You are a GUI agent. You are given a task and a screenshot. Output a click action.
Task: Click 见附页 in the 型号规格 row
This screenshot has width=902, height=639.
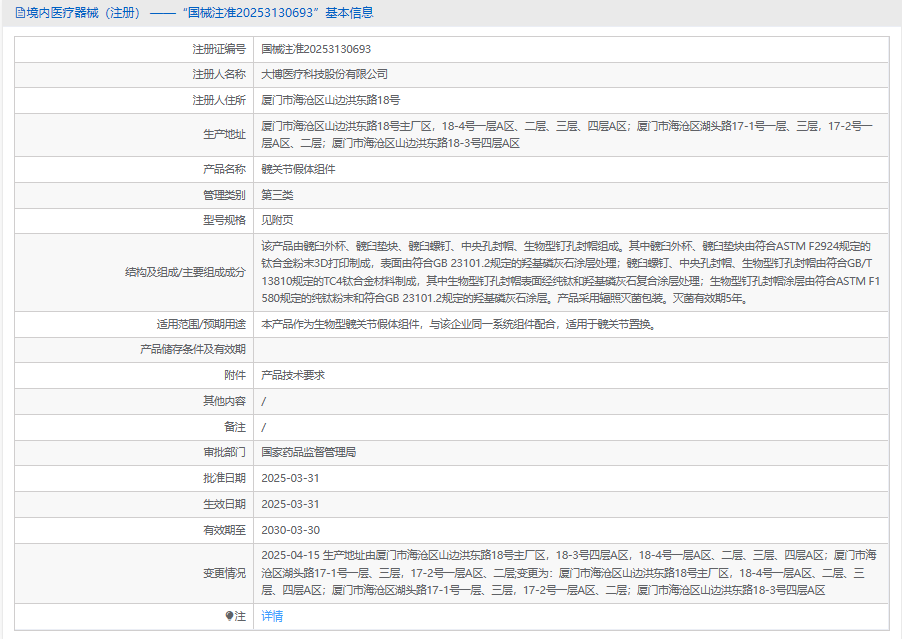(x=277, y=220)
